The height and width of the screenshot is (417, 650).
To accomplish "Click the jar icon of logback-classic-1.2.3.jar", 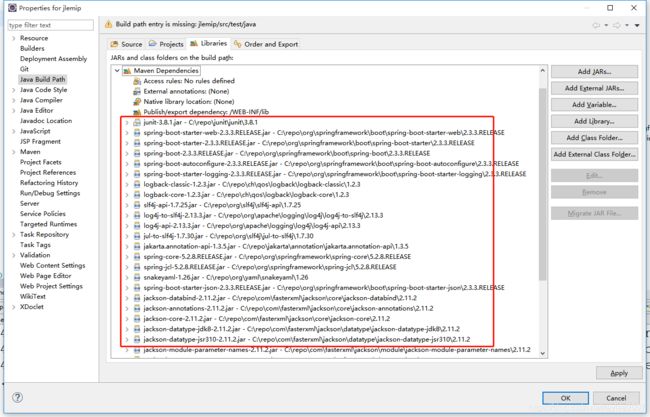I will click(137, 184).
